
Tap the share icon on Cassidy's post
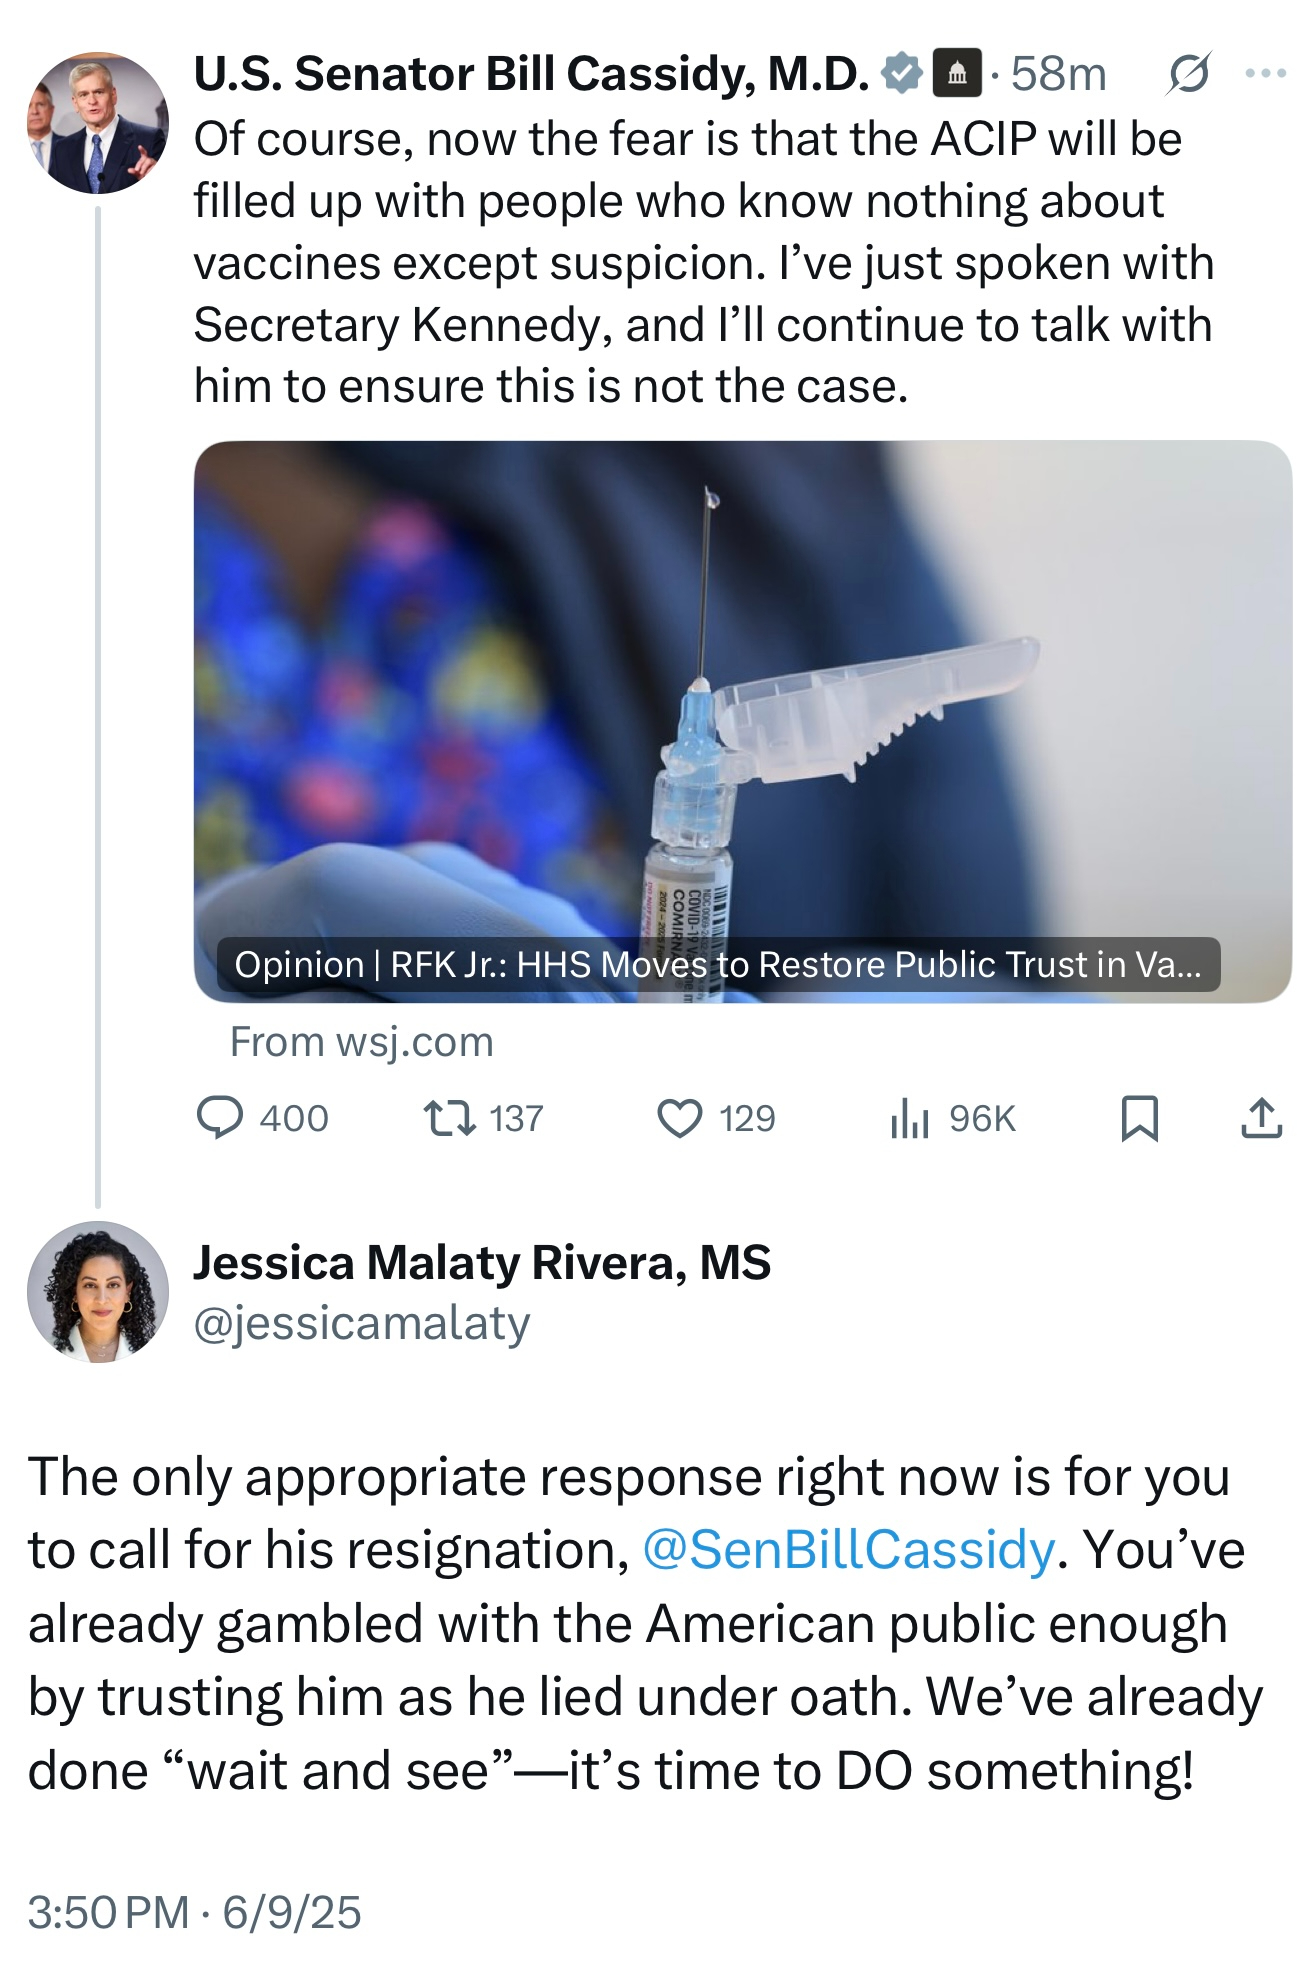pos(1261,1118)
